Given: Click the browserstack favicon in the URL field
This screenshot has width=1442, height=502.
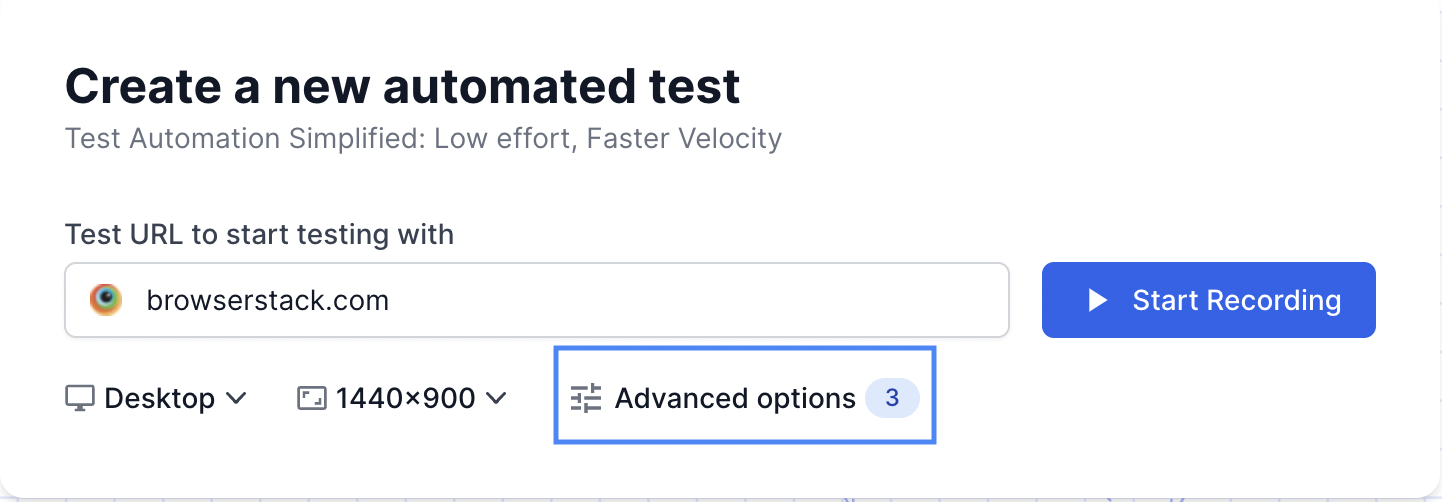Looking at the screenshot, I should coord(105,299).
